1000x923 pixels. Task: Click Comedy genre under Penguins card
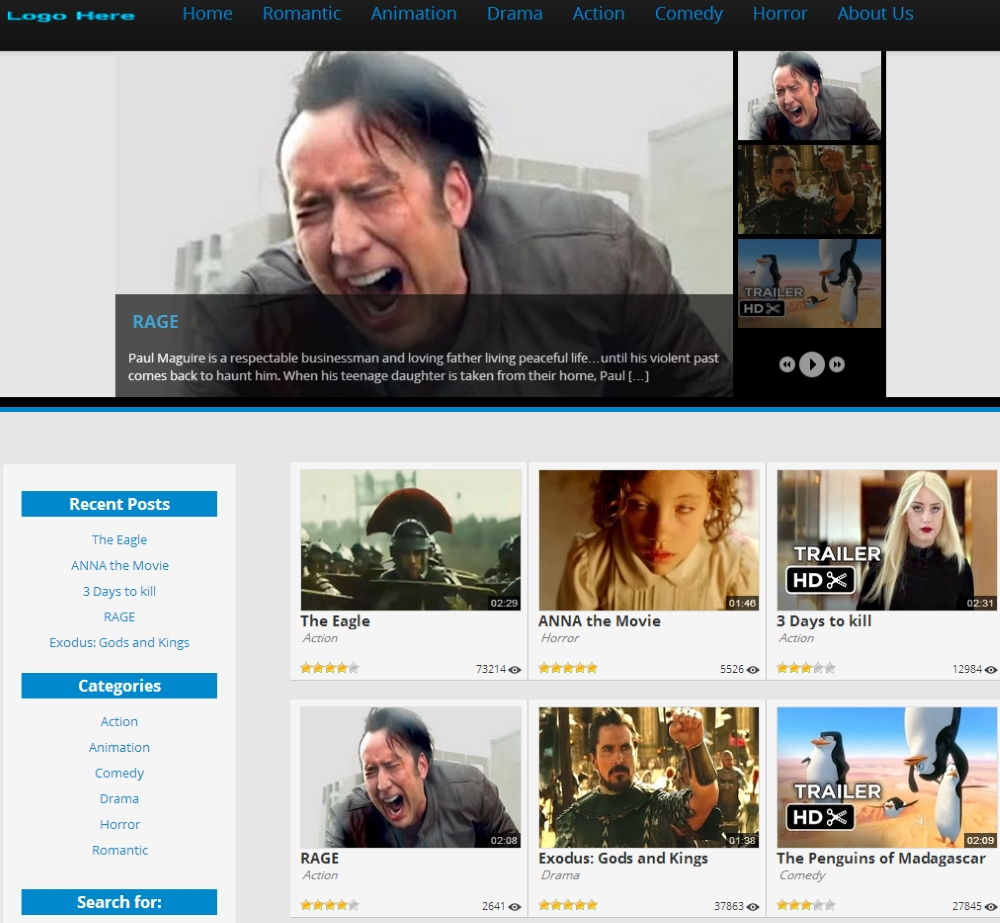tap(802, 875)
